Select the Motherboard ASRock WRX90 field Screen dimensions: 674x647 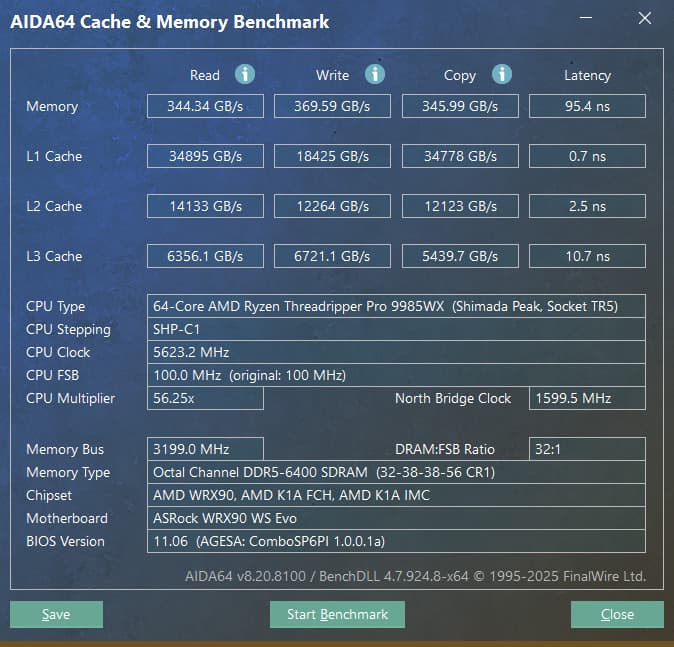coord(396,518)
